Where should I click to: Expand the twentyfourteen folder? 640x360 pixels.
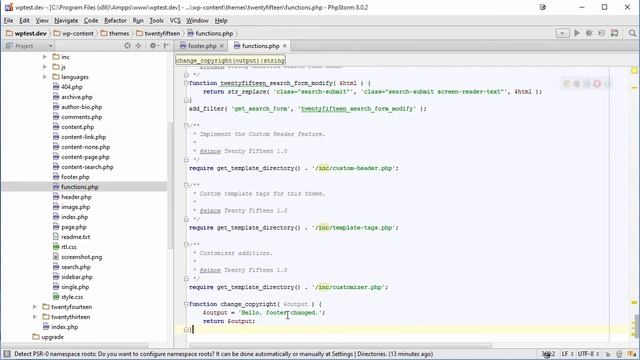(35, 307)
